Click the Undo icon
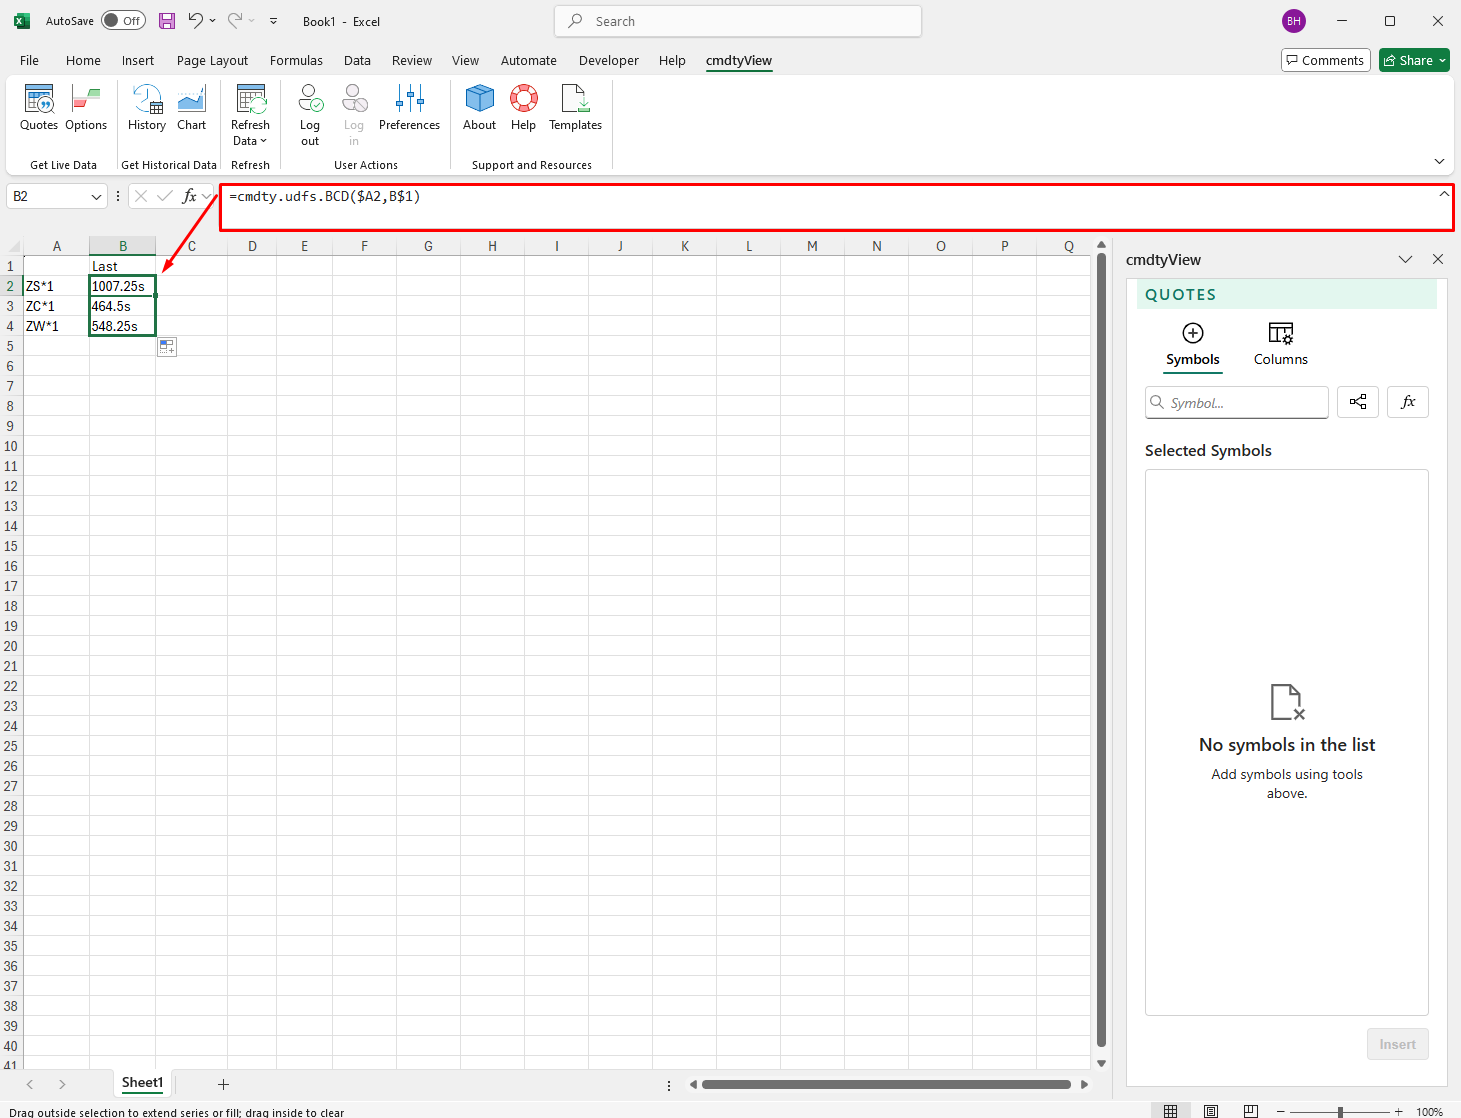Image resolution: width=1461 pixels, height=1118 pixels. tap(196, 21)
